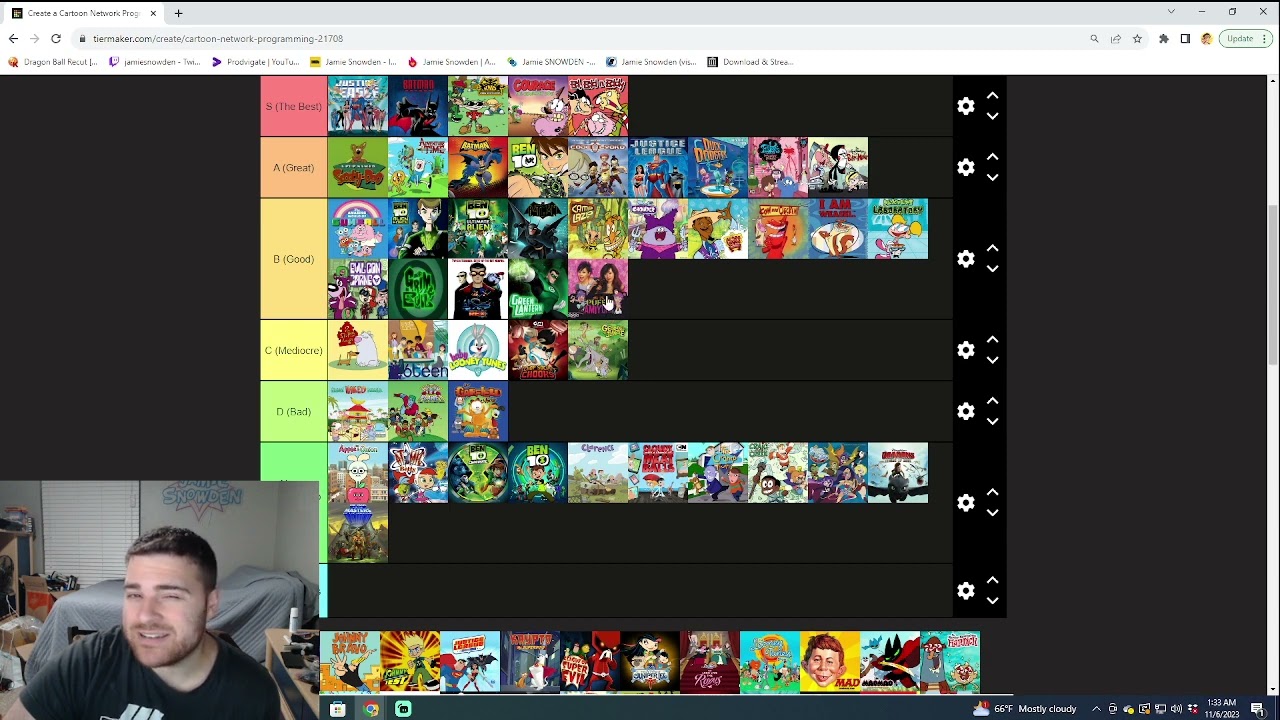Open the Chrome icon in the taskbar
Viewport: 1280px width, 720px height.
371,709
